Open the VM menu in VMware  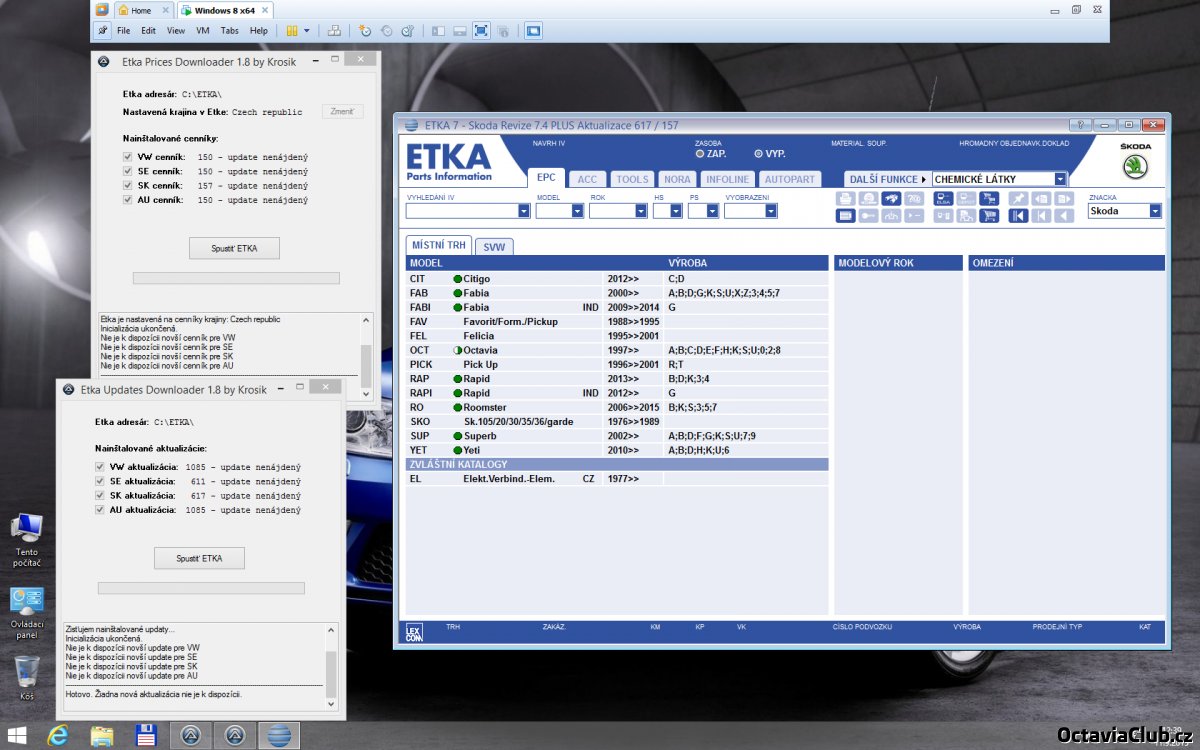[x=202, y=31]
